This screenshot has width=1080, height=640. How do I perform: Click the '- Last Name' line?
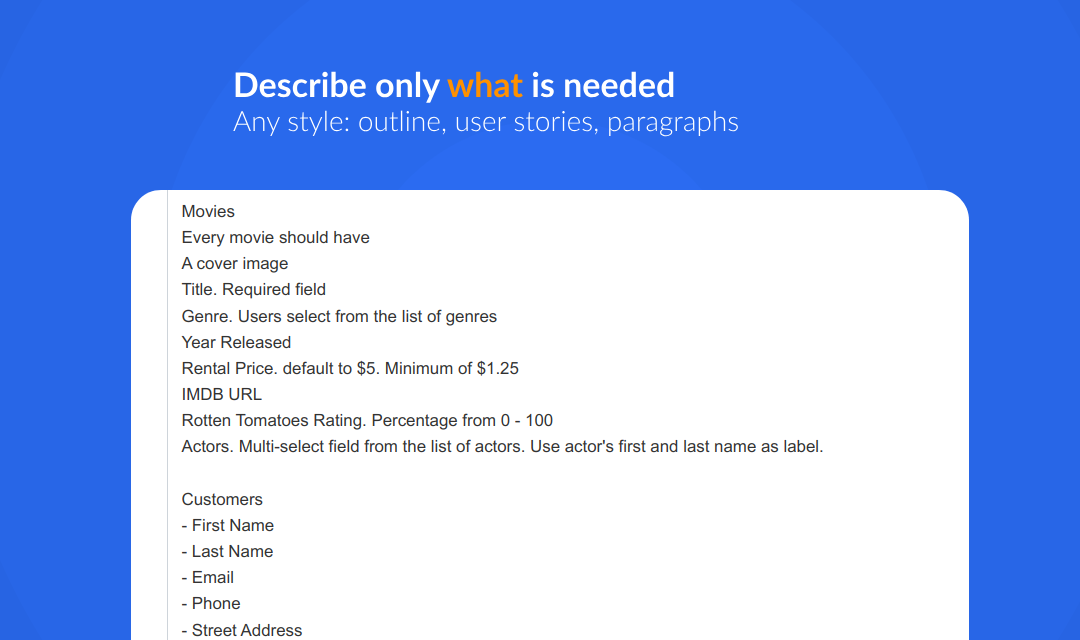pos(227,552)
